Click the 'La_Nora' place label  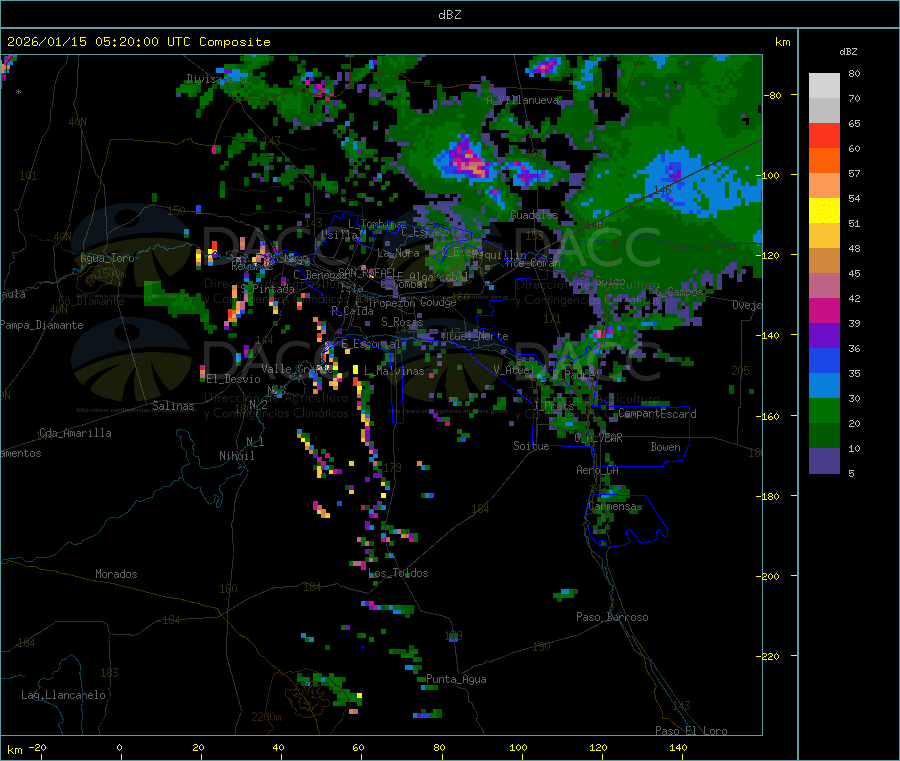(398, 253)
